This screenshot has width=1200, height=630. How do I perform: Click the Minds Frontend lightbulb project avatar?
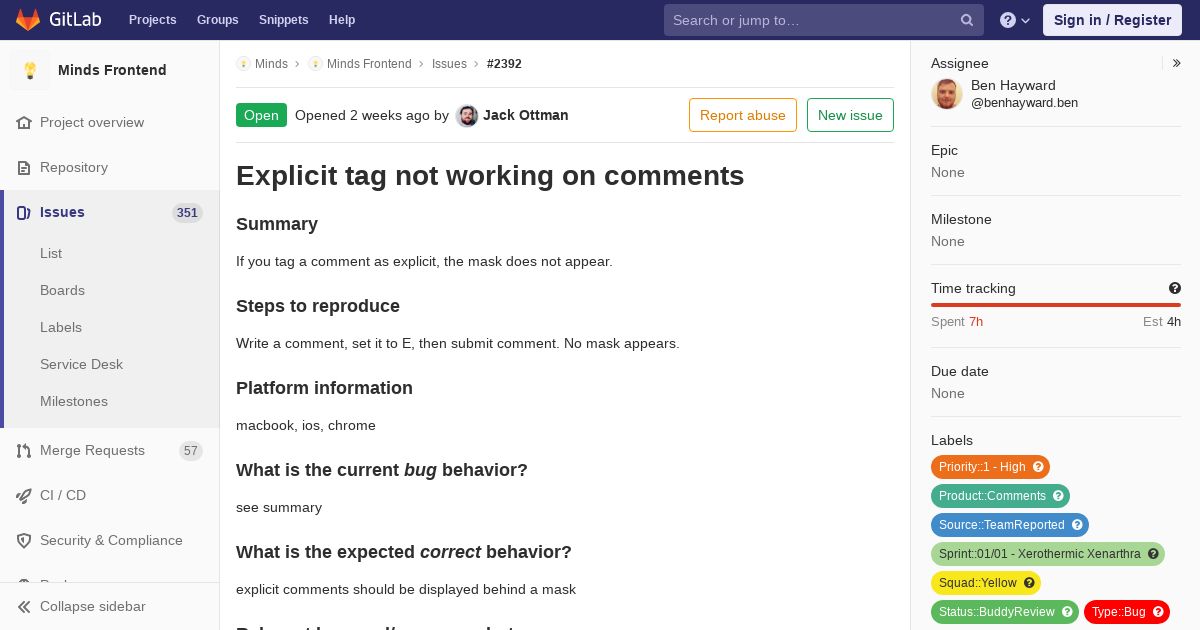(x=30, y=70)
